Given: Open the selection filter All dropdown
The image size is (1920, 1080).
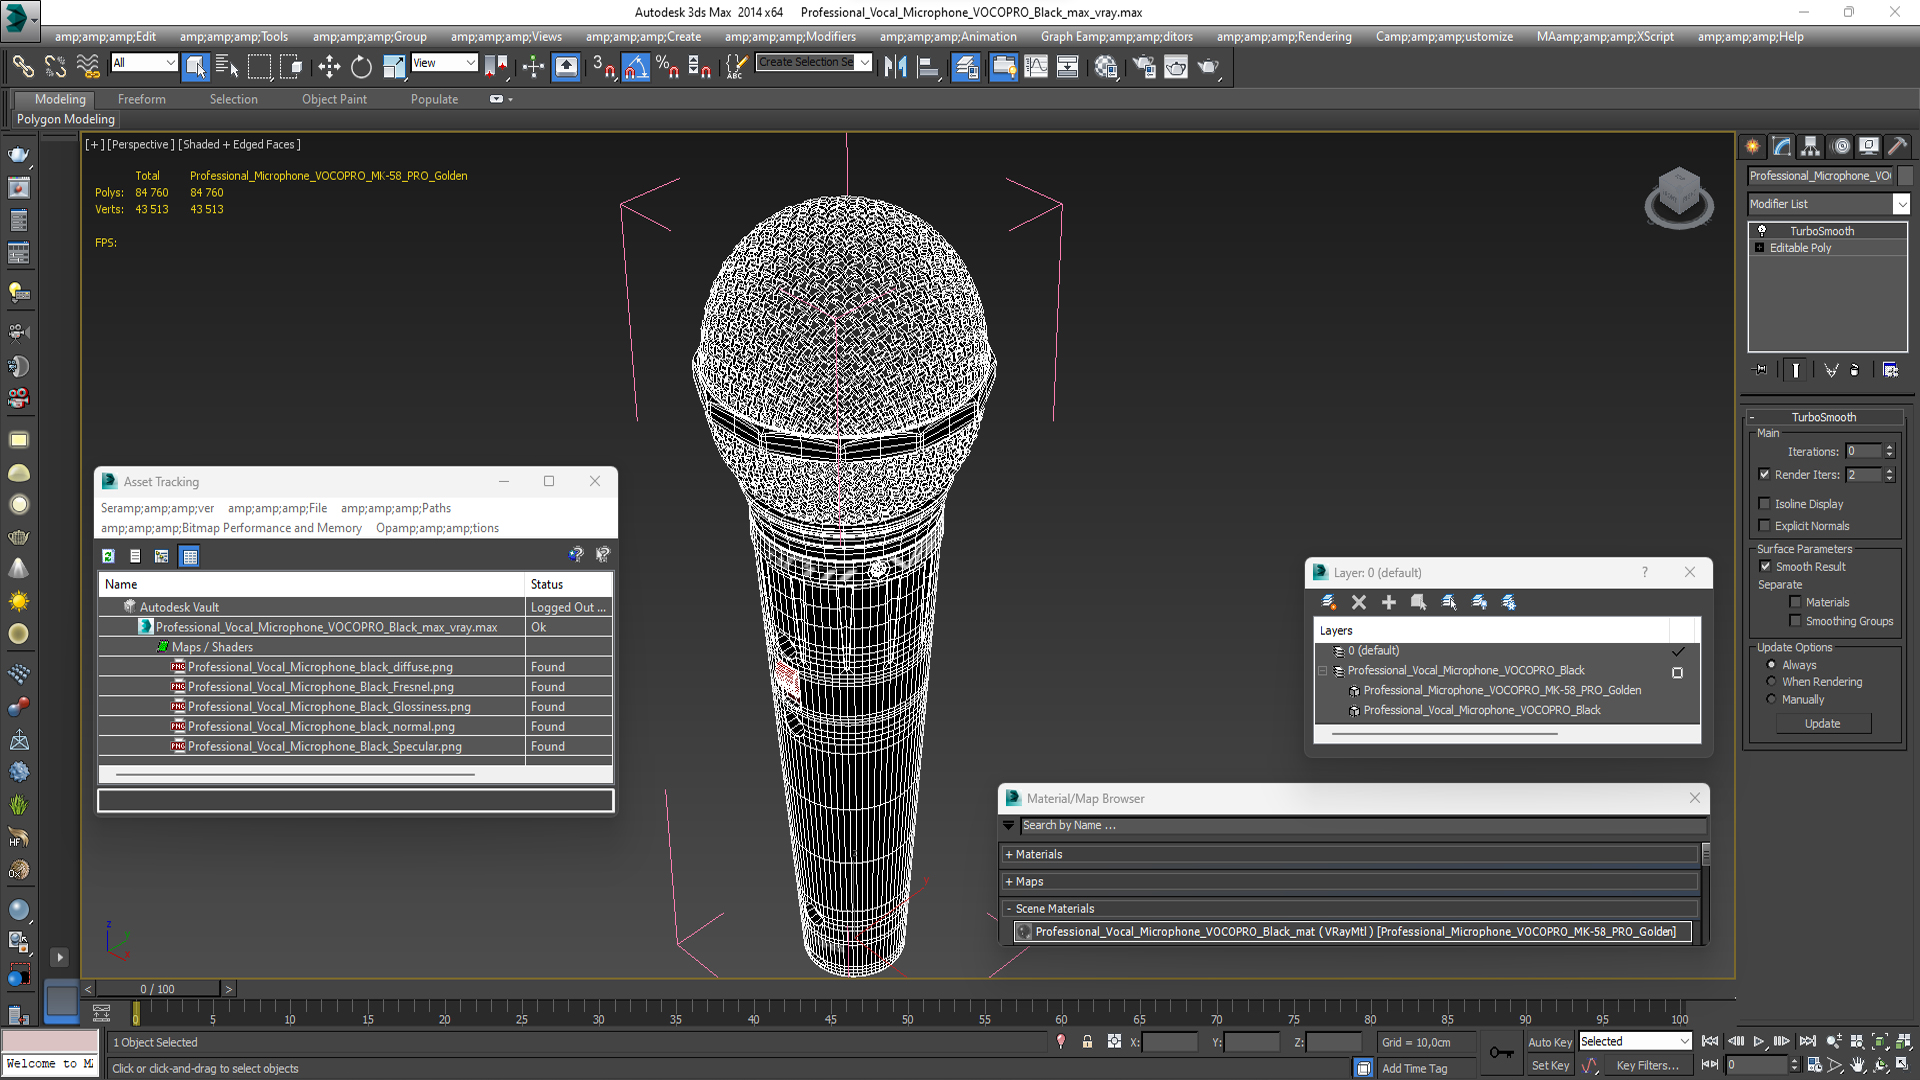Looking at the screenshot, I should click(x=144, y=63).
